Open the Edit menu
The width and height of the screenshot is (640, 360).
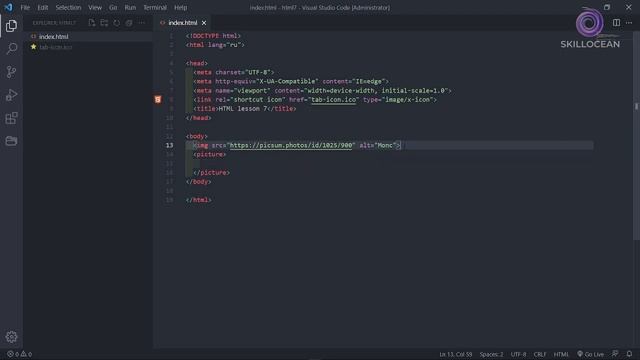tap(42, 7)
